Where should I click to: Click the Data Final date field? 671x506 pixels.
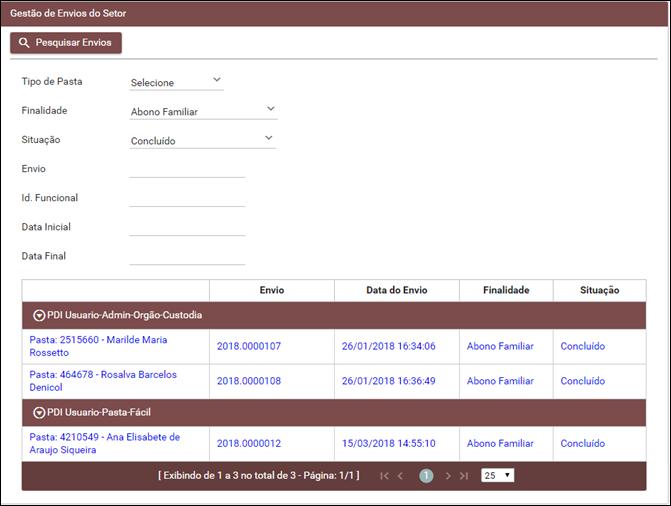187,256
